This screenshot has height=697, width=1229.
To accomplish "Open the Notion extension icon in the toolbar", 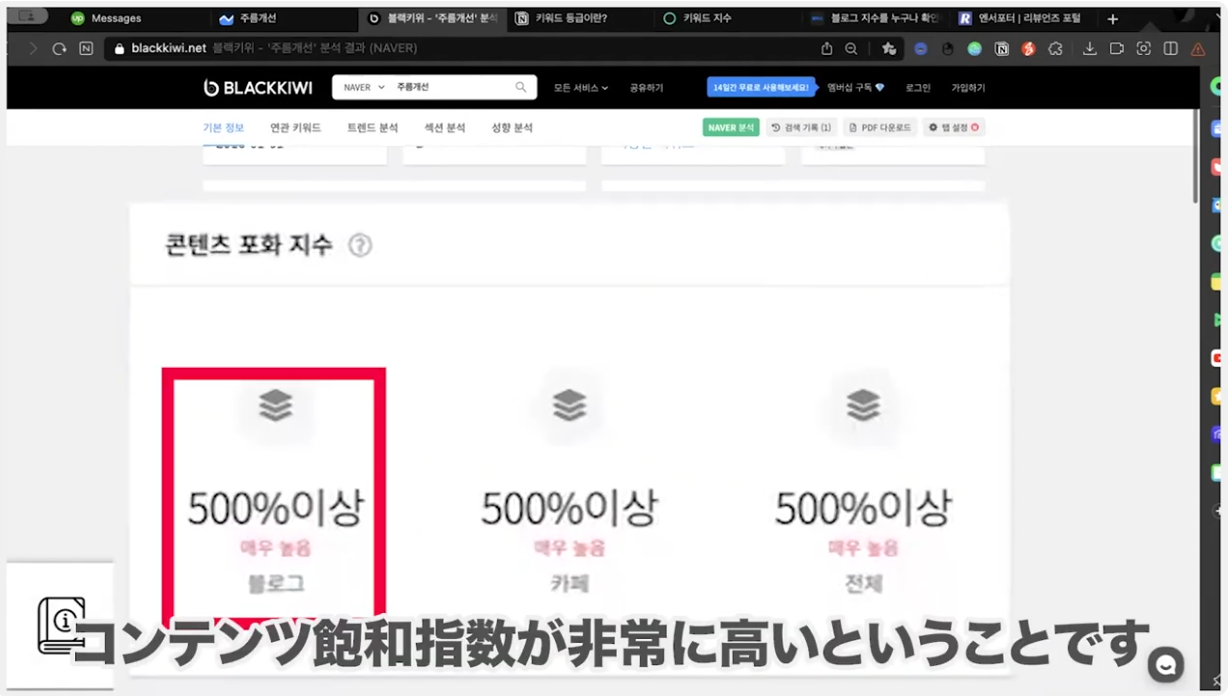I will pyautogui.click(x=1001, y=49).
